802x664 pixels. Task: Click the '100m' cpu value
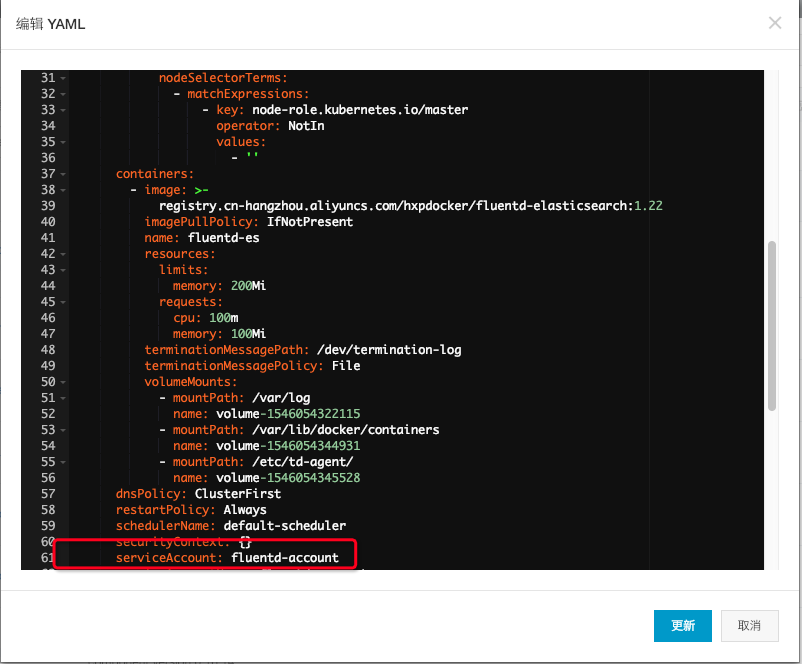[x=224, y=318]
